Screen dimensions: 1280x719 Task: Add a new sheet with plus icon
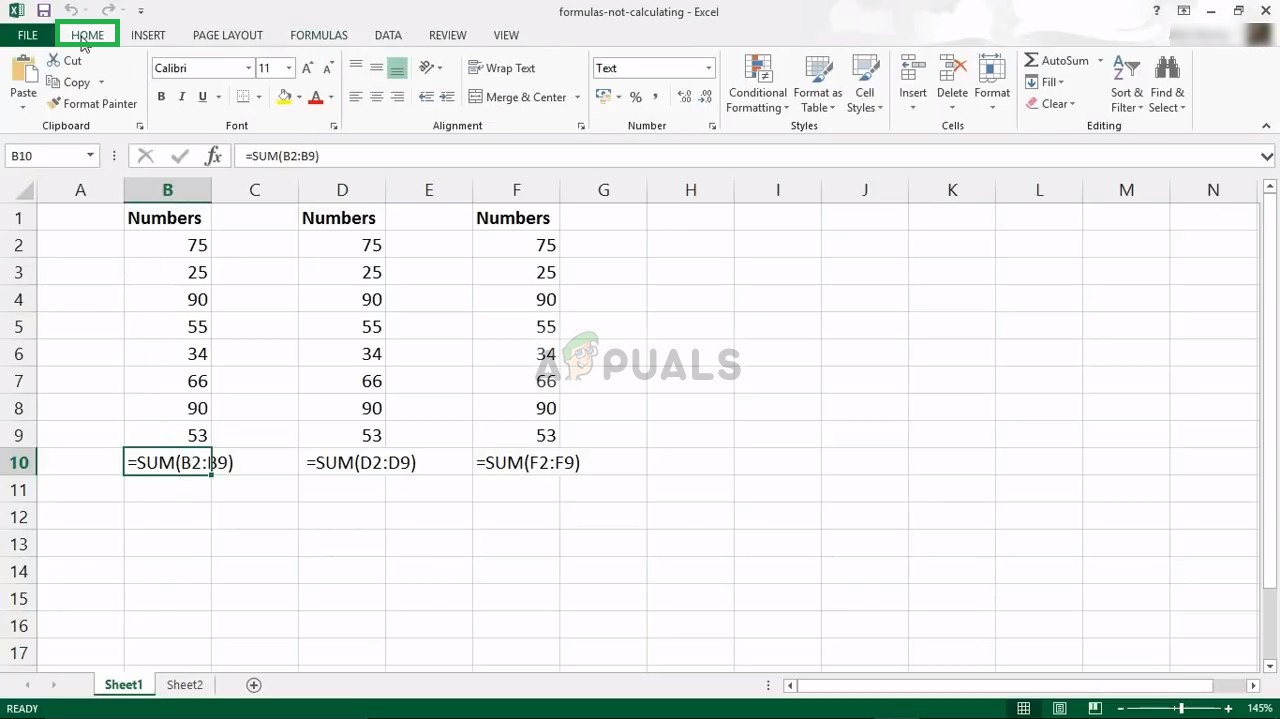pos(254,685)
